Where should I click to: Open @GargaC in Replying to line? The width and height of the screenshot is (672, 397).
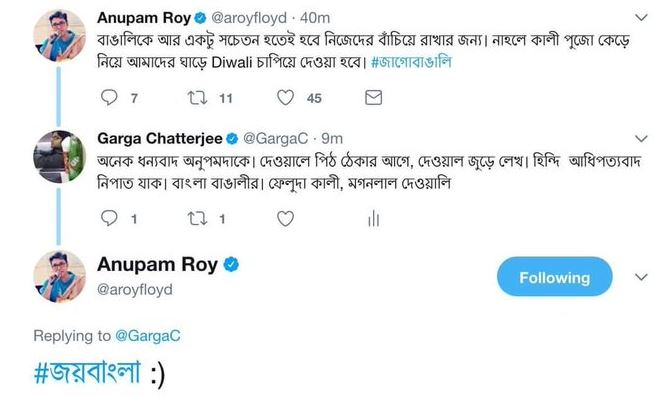tap(148, 336)
